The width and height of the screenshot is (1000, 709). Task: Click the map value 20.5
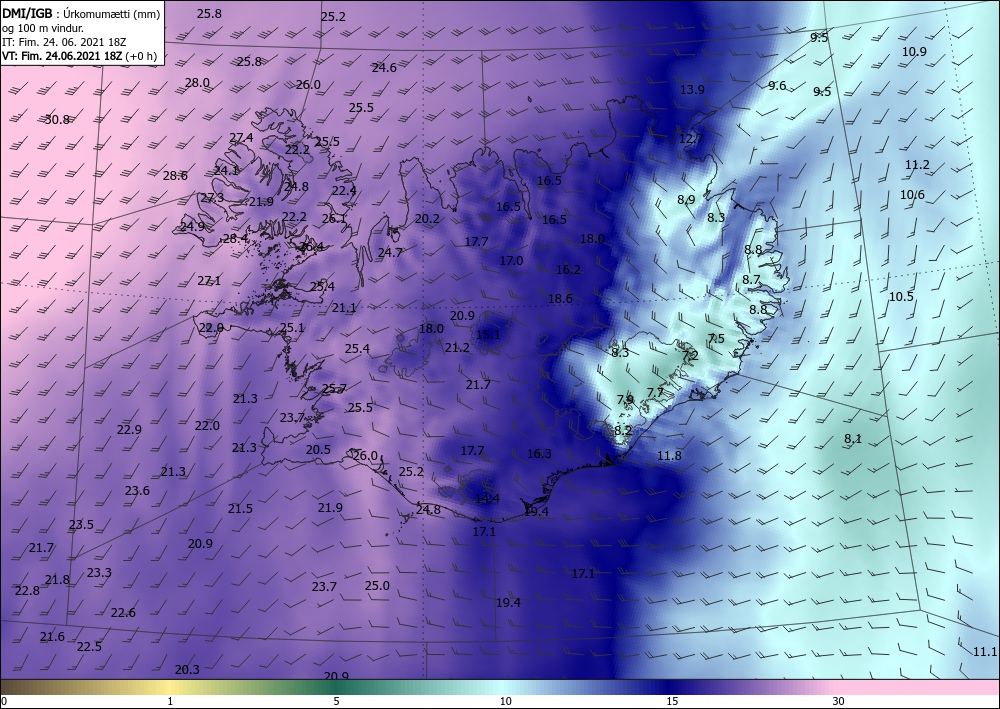(x=318, y=450)
